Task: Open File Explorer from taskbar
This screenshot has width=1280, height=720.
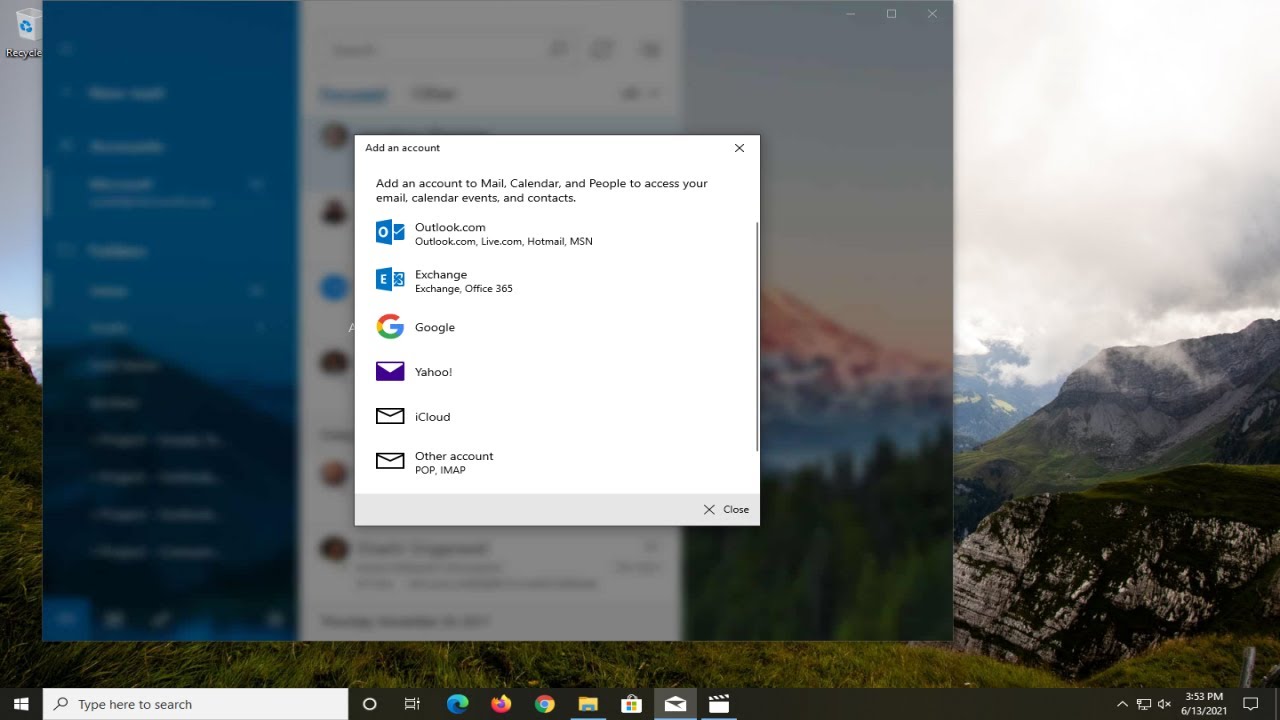Action: coord(588,704)
